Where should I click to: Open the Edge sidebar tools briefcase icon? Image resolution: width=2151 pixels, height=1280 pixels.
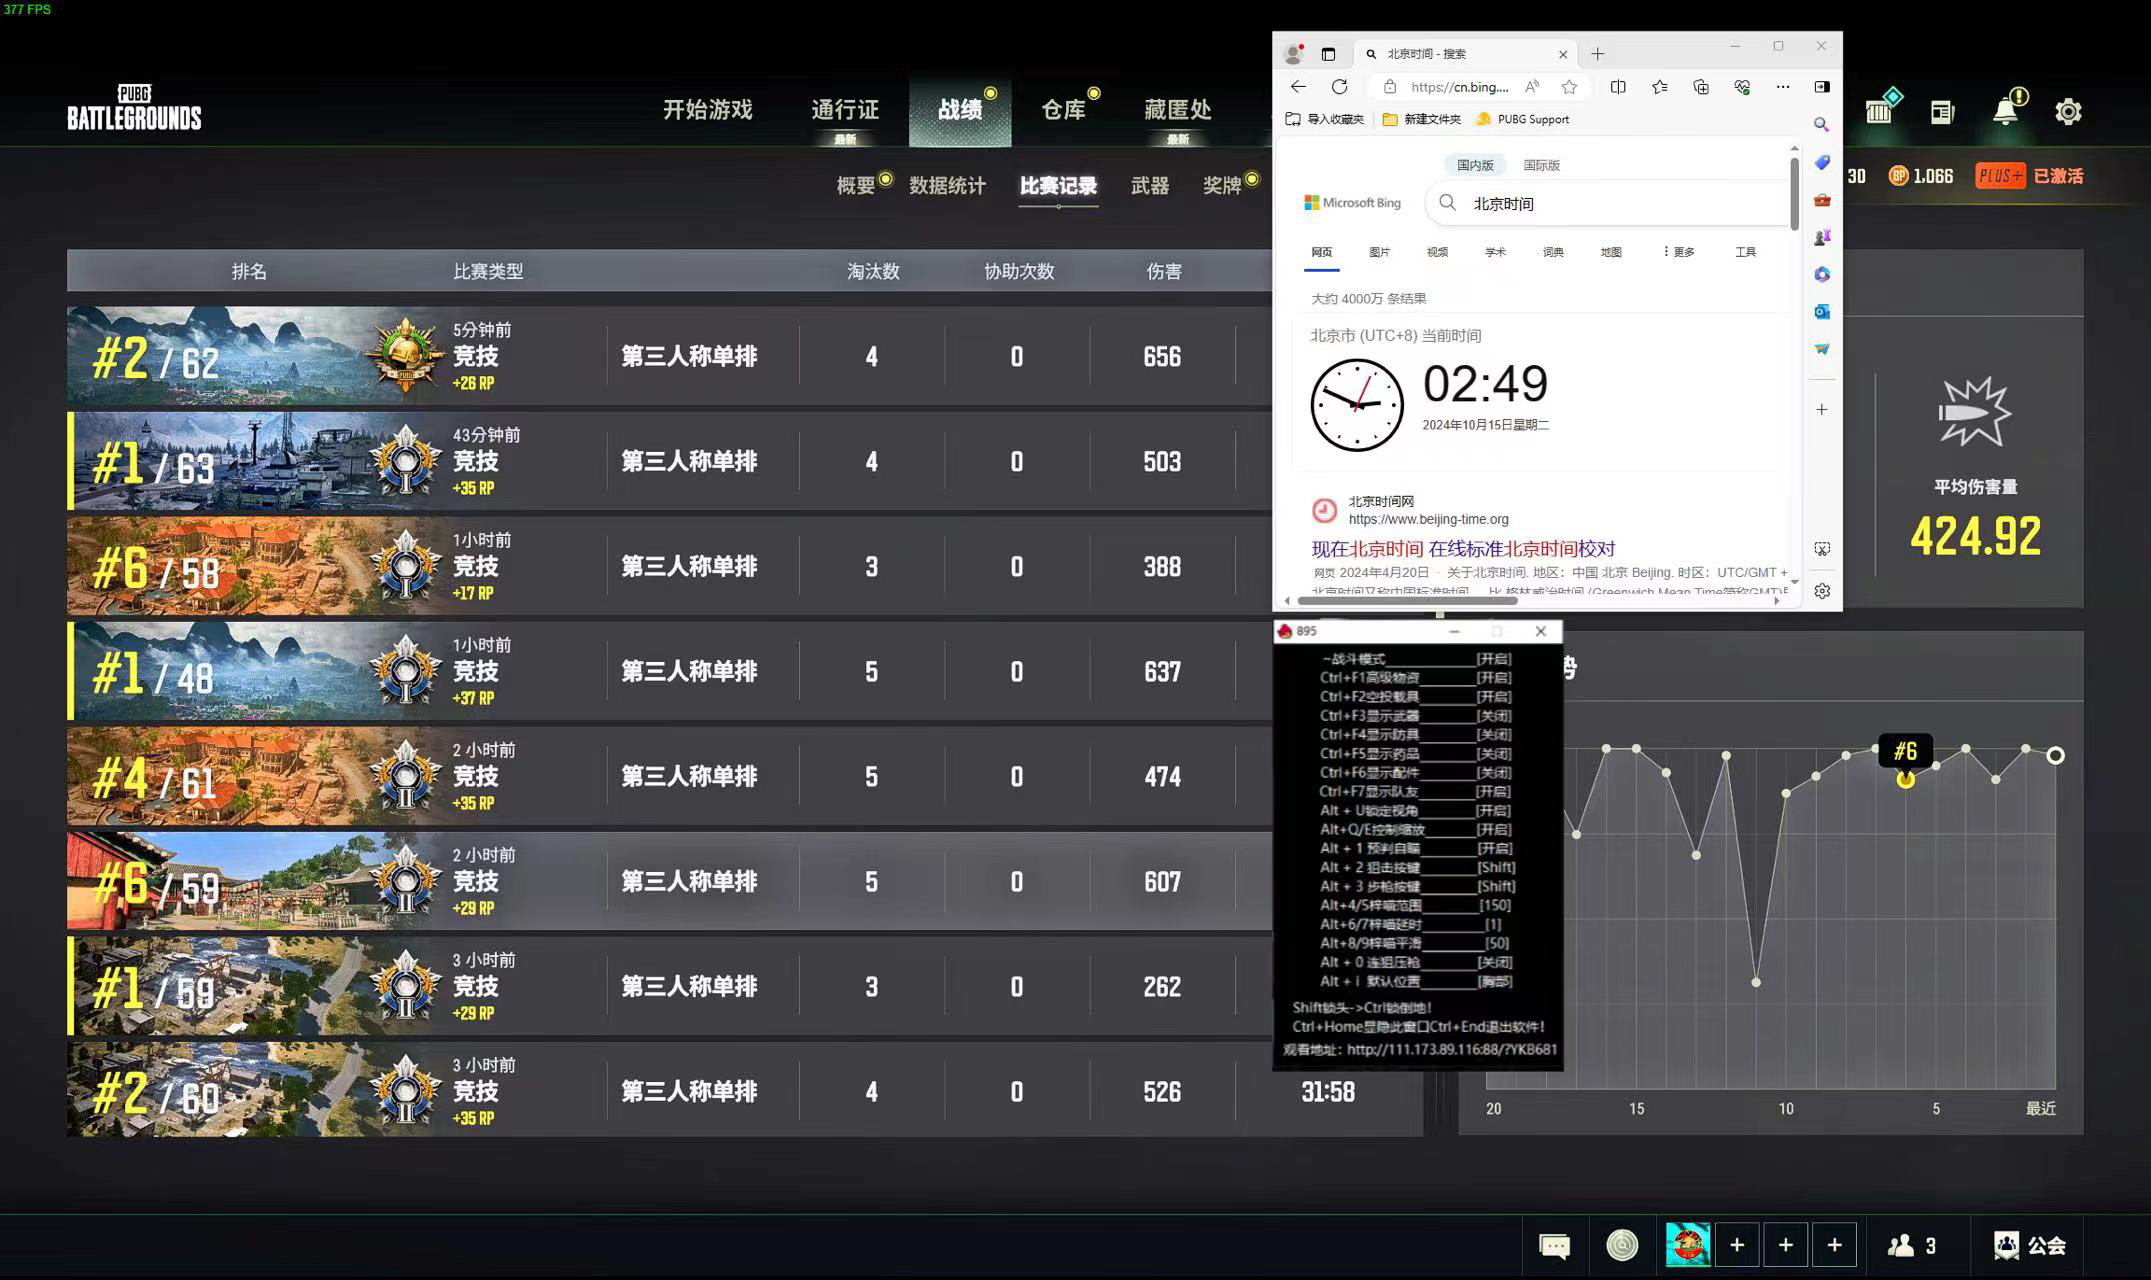(1822, 200)
